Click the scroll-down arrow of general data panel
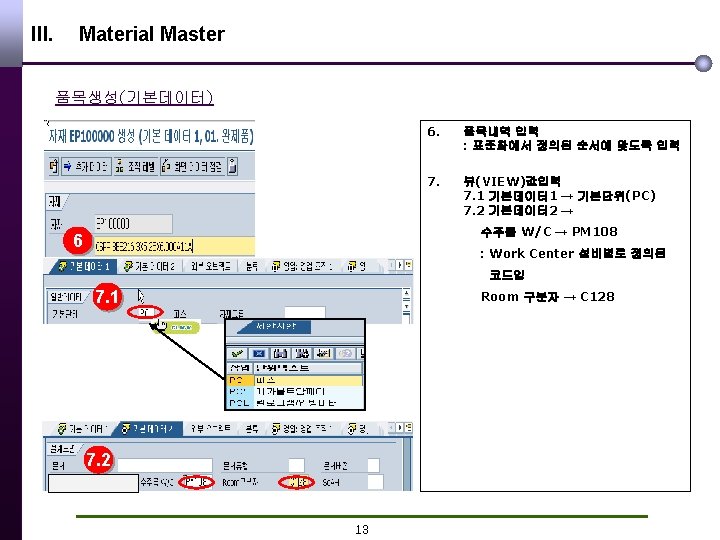The height and width of the screenshot is (540, 720). pyautogui.click(x=406, y=305)
